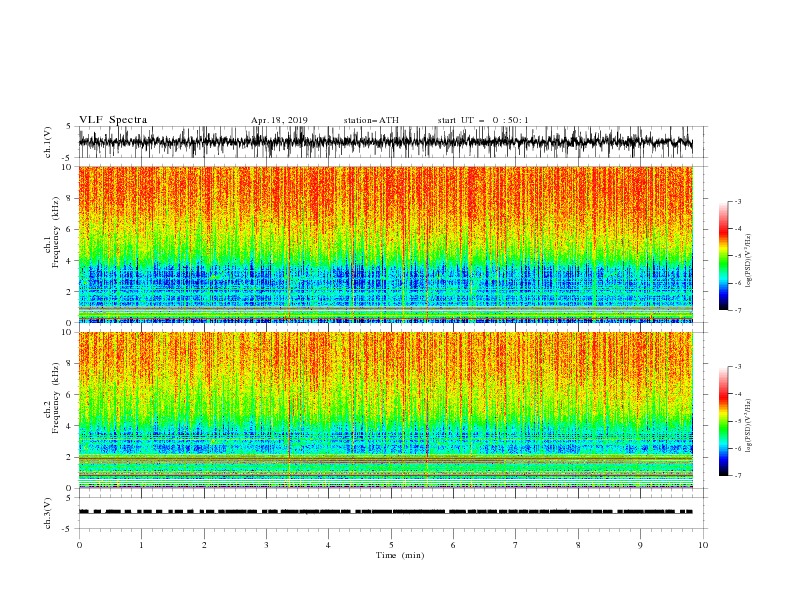Click inside the ch.1 spectrogram panel
Image resolution: width=792 pixels, height=612 pixels.
click(385, 244)
